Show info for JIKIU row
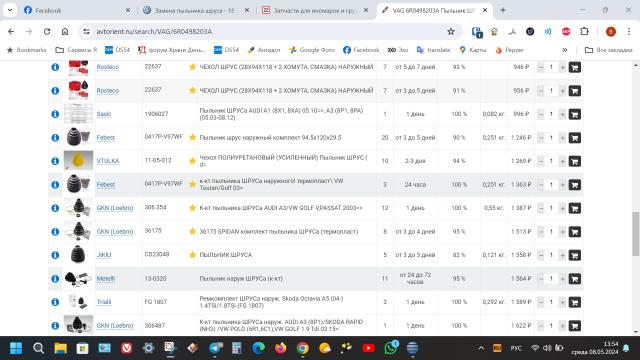 click(x=55, y=255)
